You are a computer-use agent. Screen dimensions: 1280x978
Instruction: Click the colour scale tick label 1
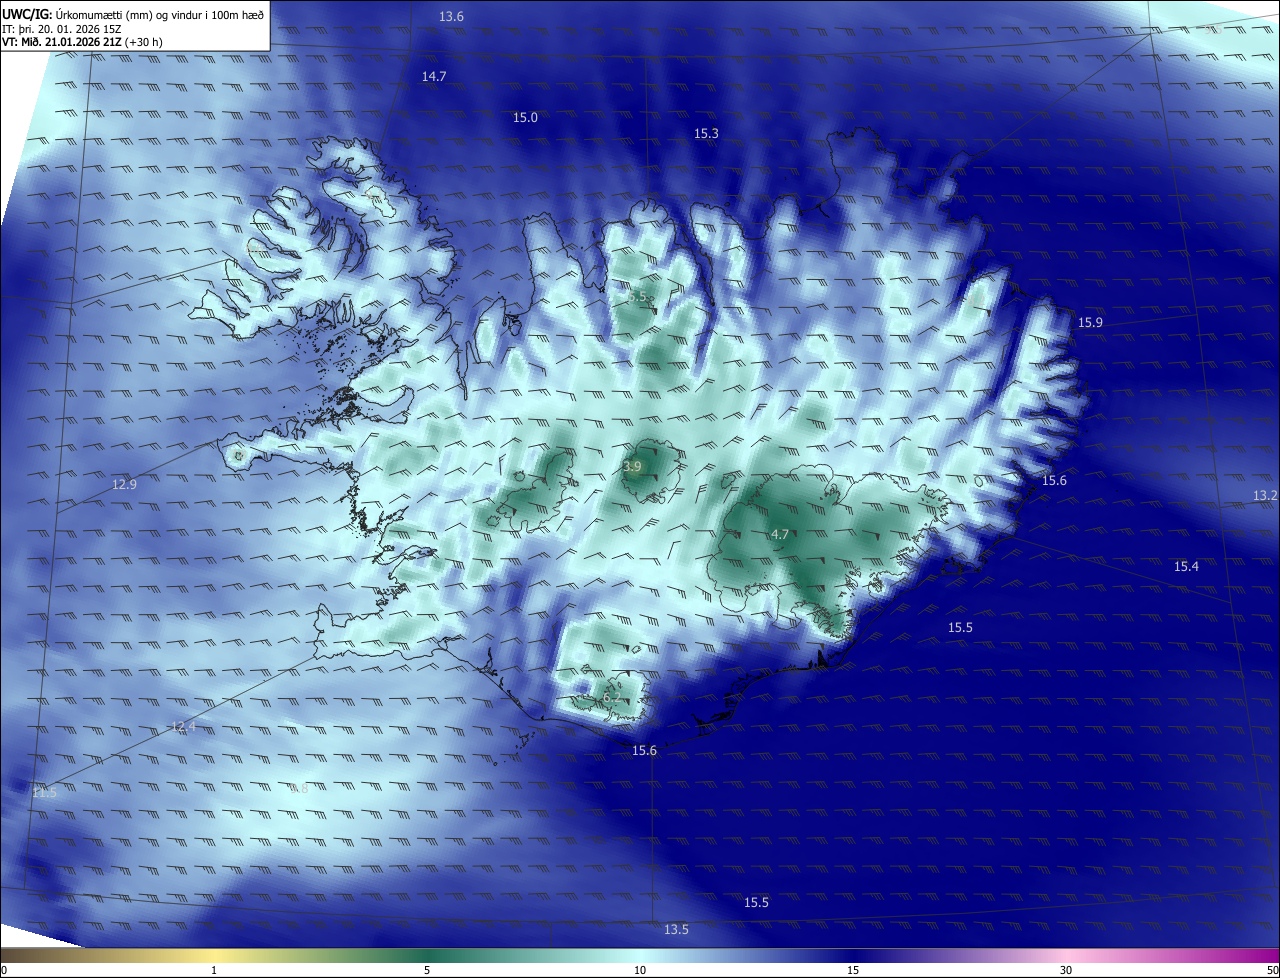[214, 971]
